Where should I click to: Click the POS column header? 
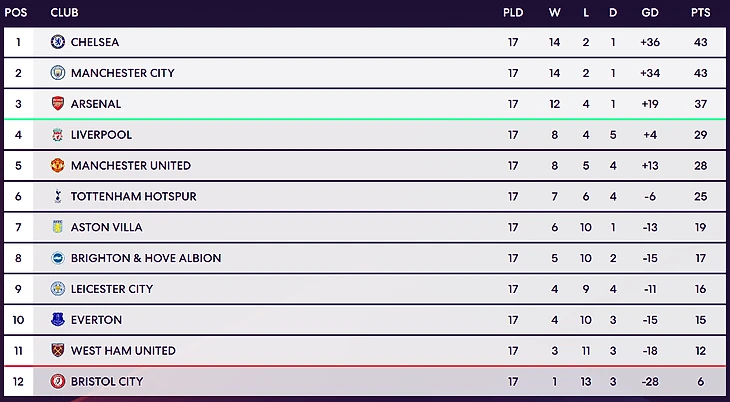tap(18, 13)
